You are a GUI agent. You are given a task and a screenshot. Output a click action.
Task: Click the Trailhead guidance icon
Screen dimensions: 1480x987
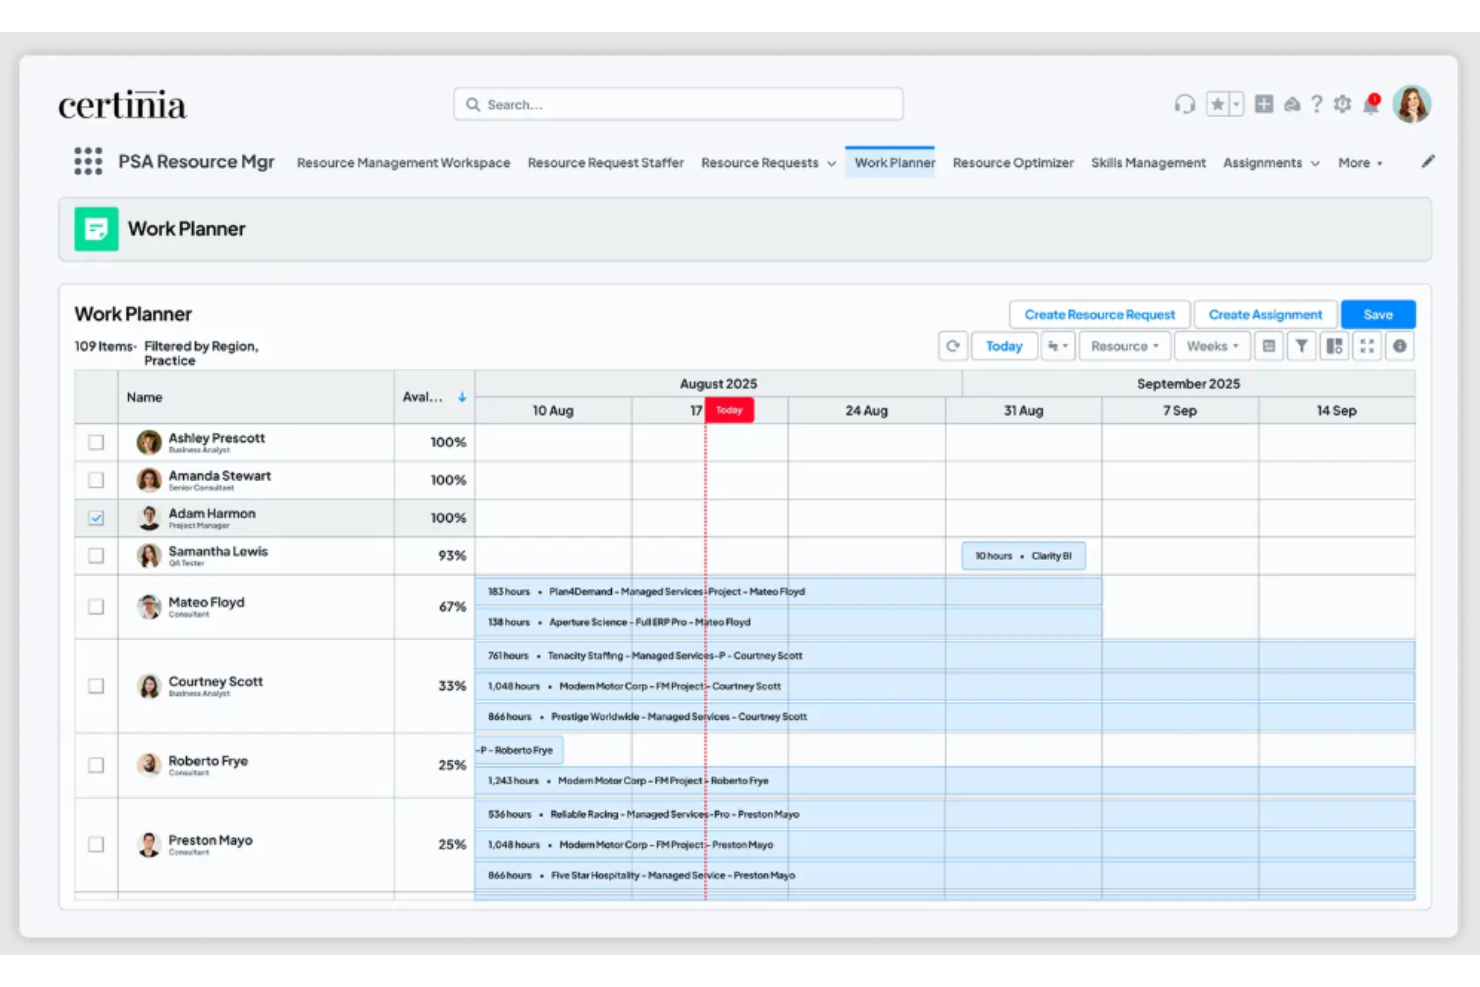pyautogui.click(x=1292, y=104)
